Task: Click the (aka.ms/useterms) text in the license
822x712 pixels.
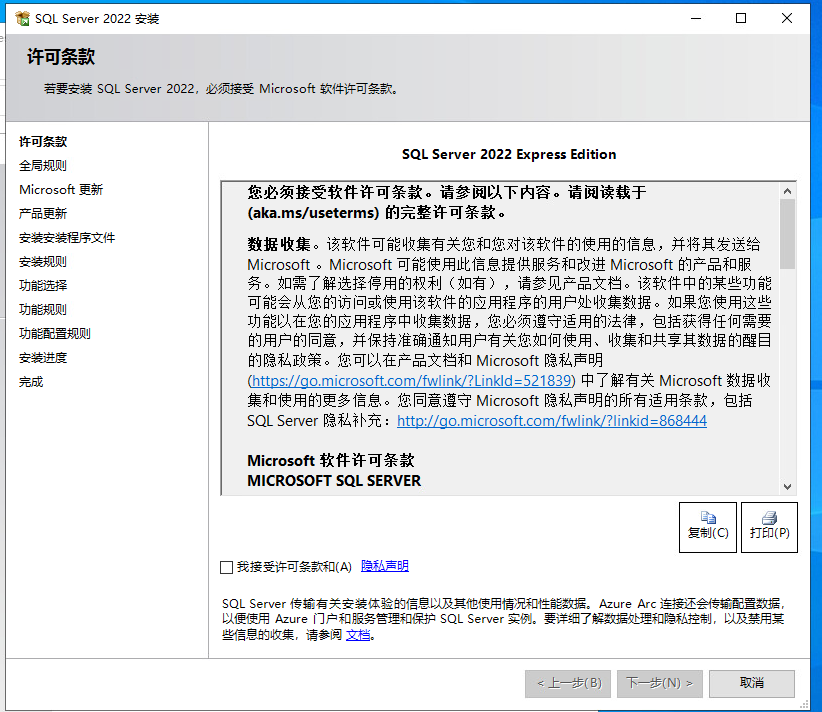Action: click(313, 212)
